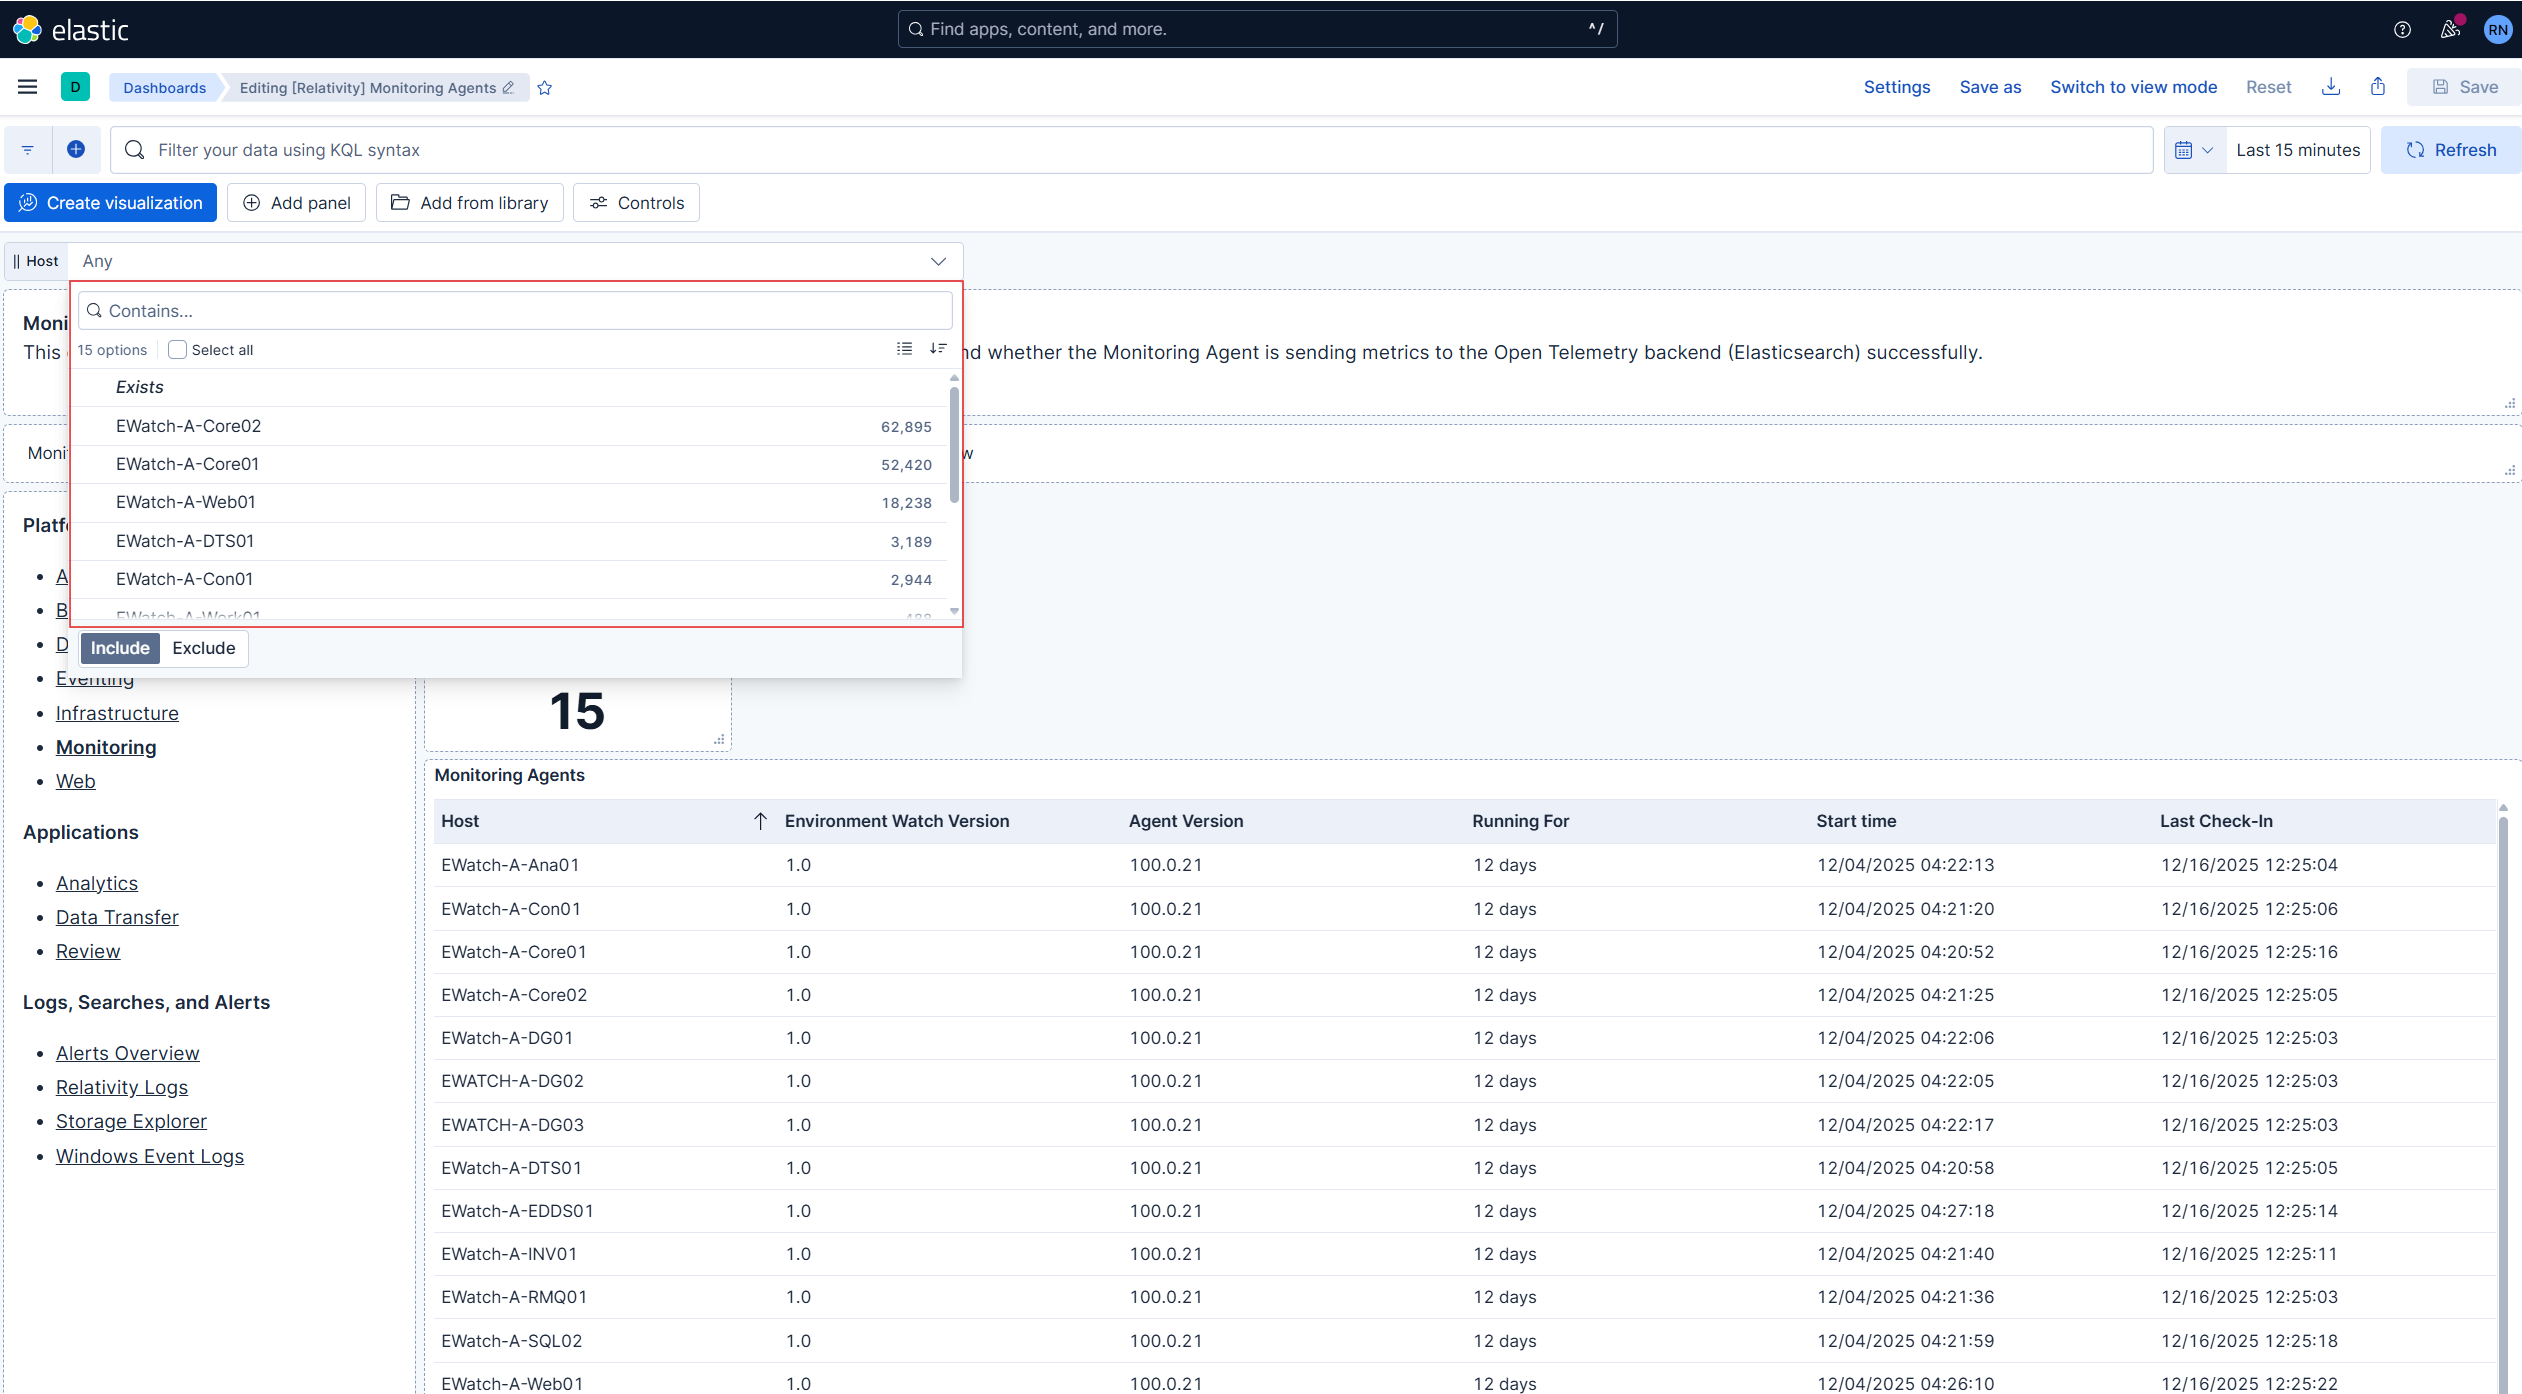Open the Storage Explorer link
This screenshot has width=2522, height=1394.
click(131, 1121)
